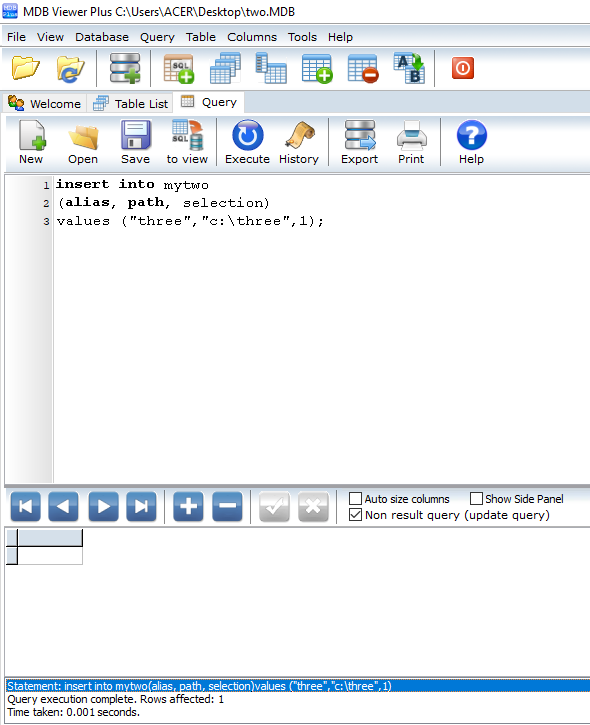Switch to the Welcome tab
This screenshot has width=590, height=725.
tap(45, 104)
